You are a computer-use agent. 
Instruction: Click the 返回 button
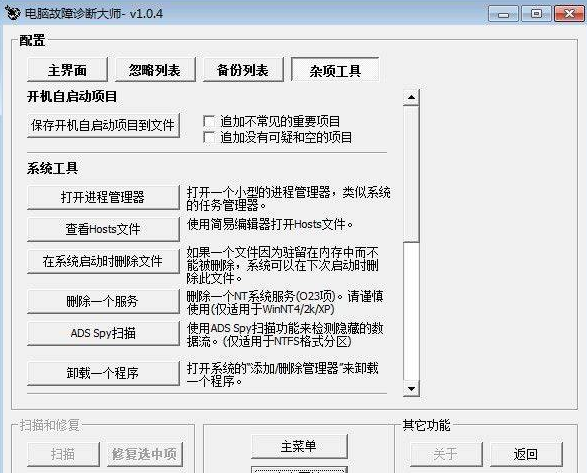pos(526,454)
